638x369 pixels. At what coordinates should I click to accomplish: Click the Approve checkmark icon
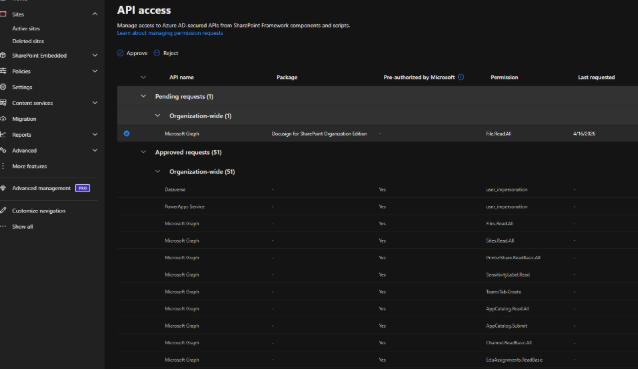[120, 53]
